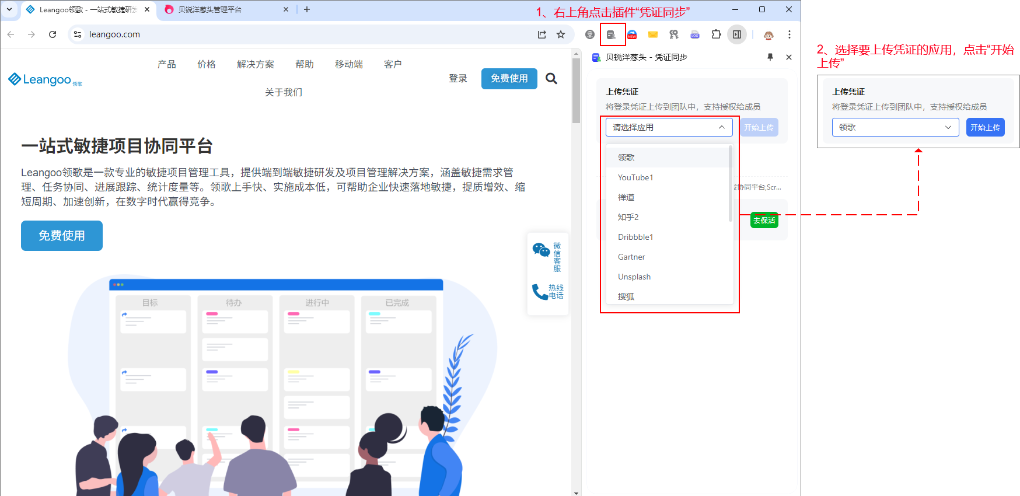Click the 登录 link
The width and height of the screenshot is (1020, 496).
click(458, 78)
